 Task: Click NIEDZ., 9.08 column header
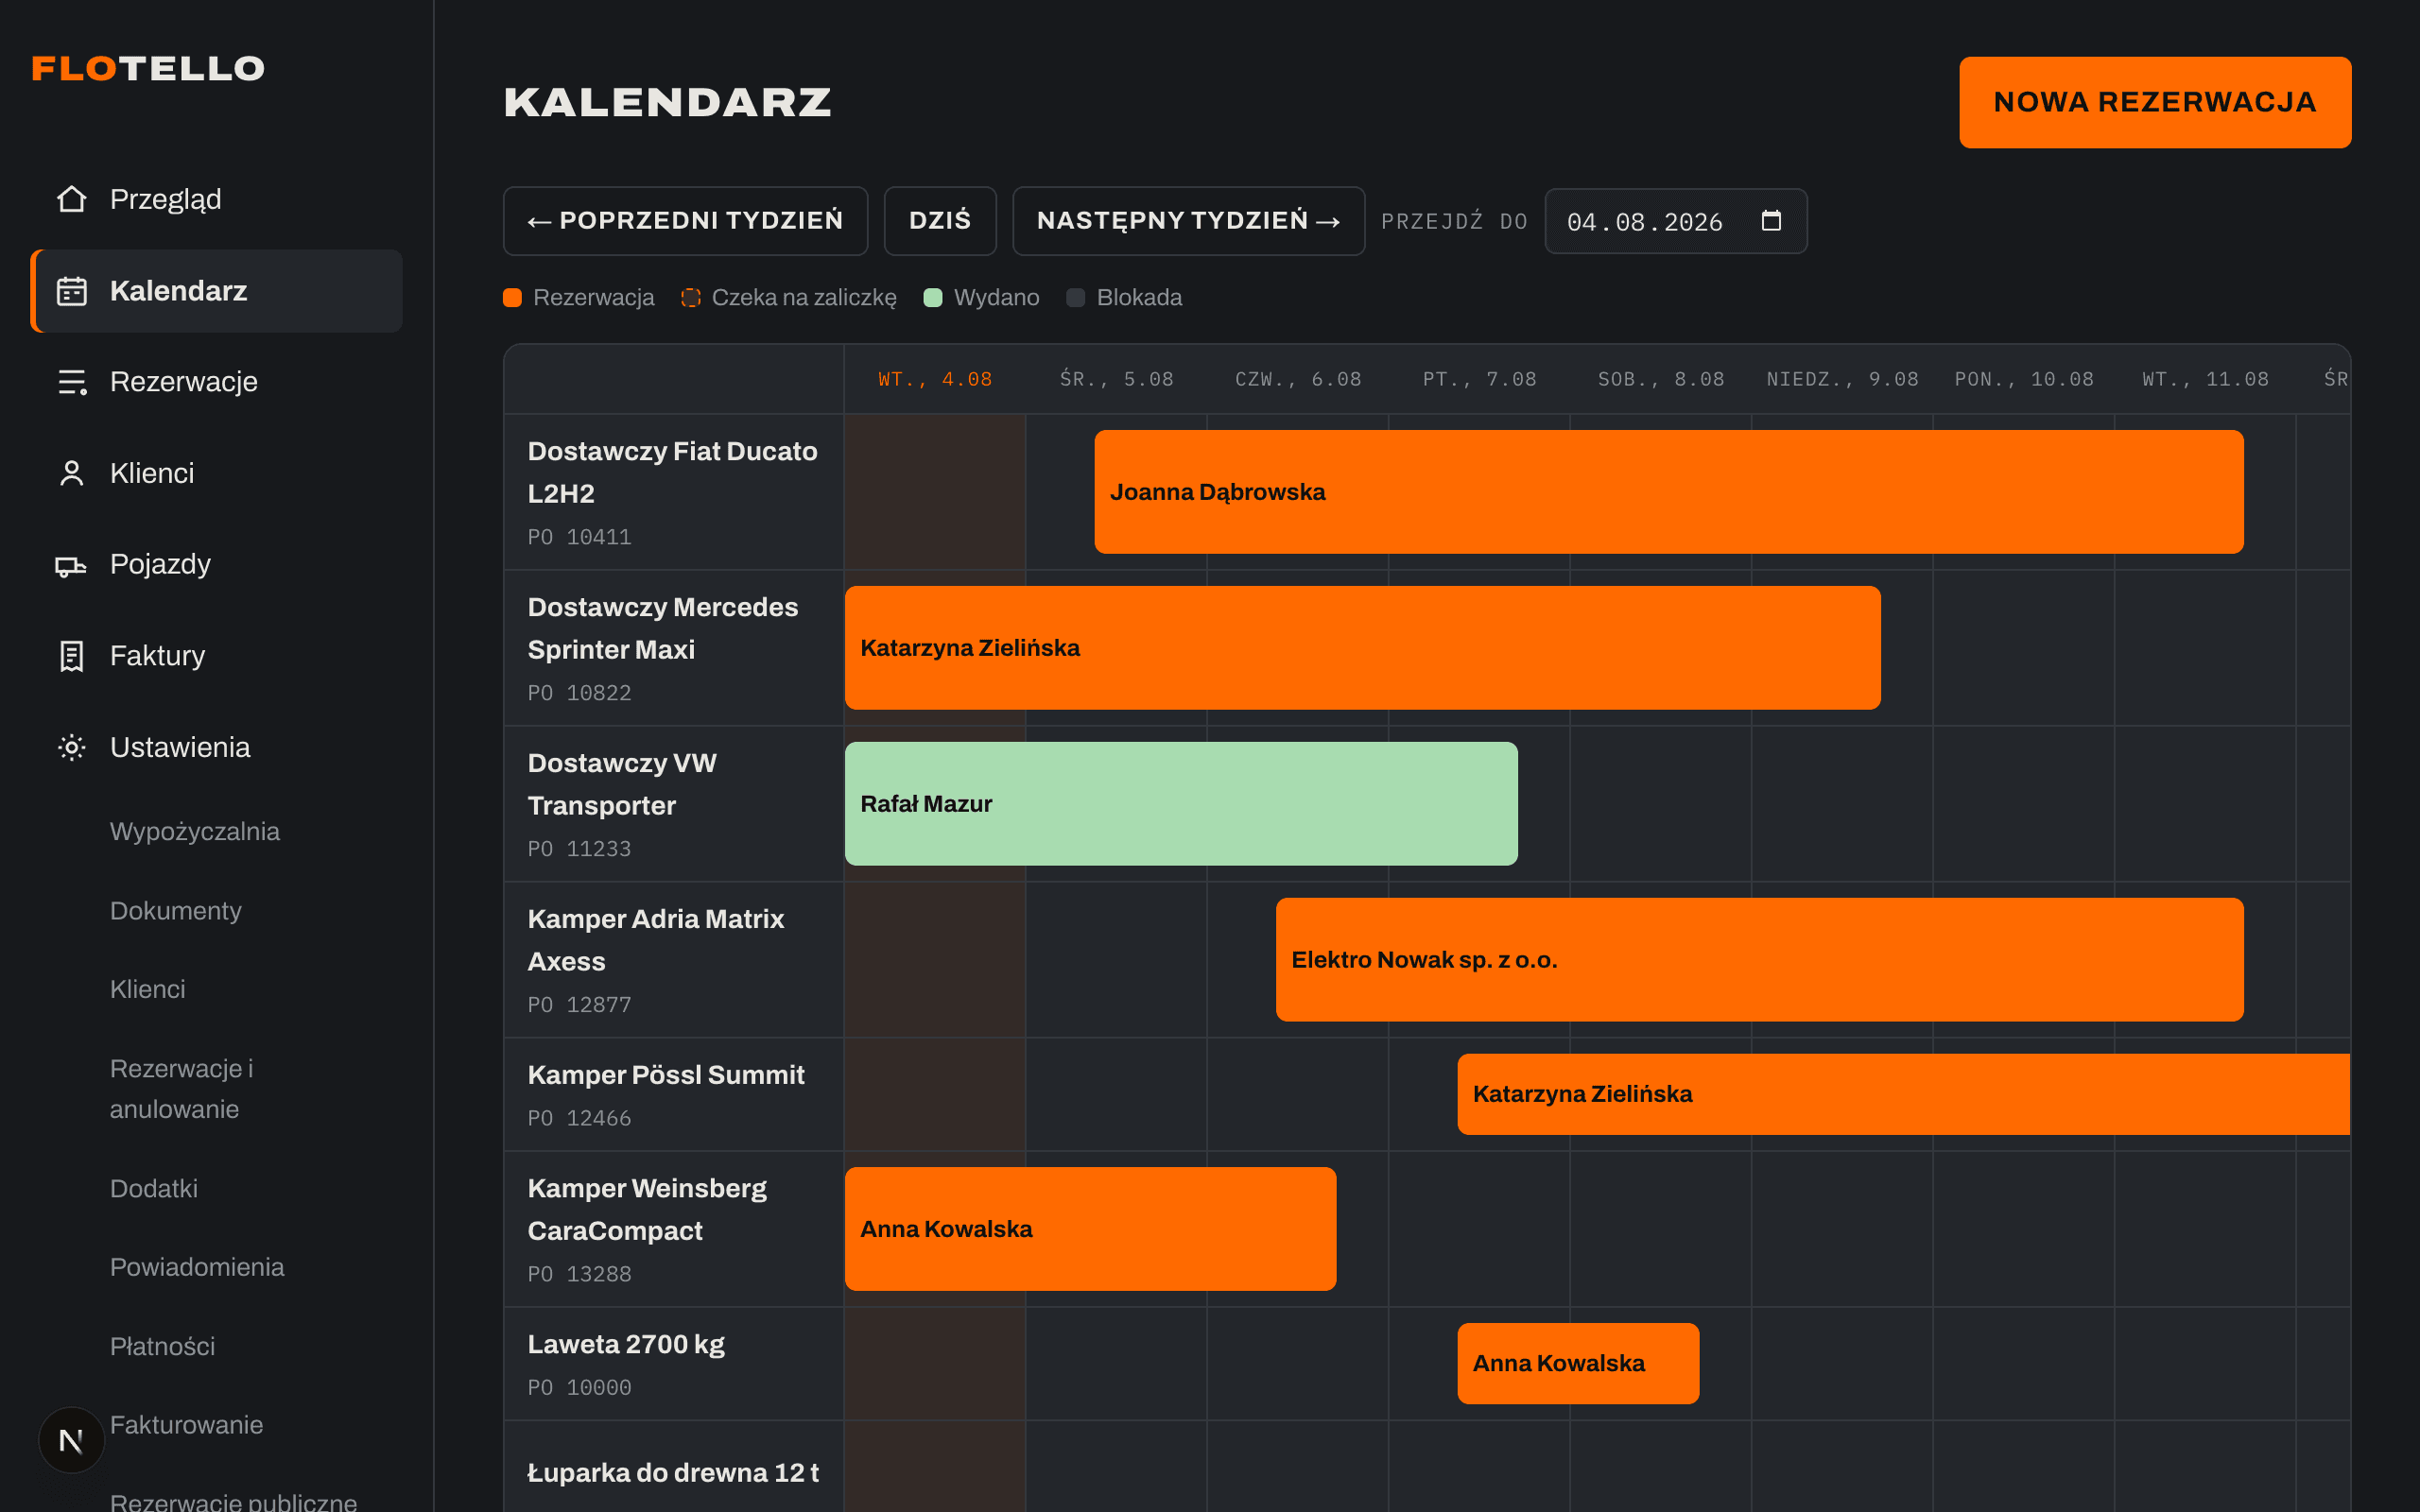1843,379
